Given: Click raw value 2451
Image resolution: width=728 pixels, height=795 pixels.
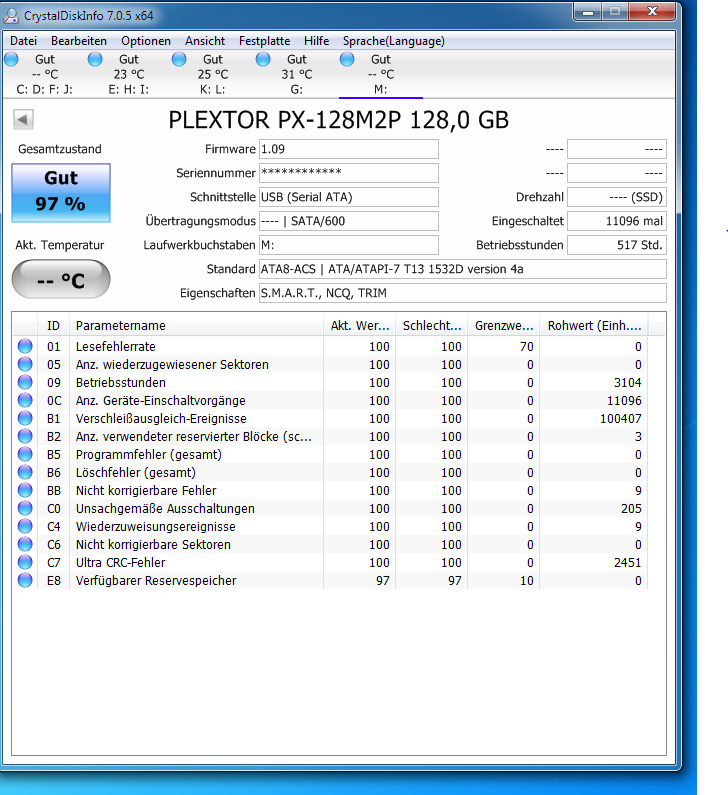Looking at the screenshot, I should (x=628, y=563).
